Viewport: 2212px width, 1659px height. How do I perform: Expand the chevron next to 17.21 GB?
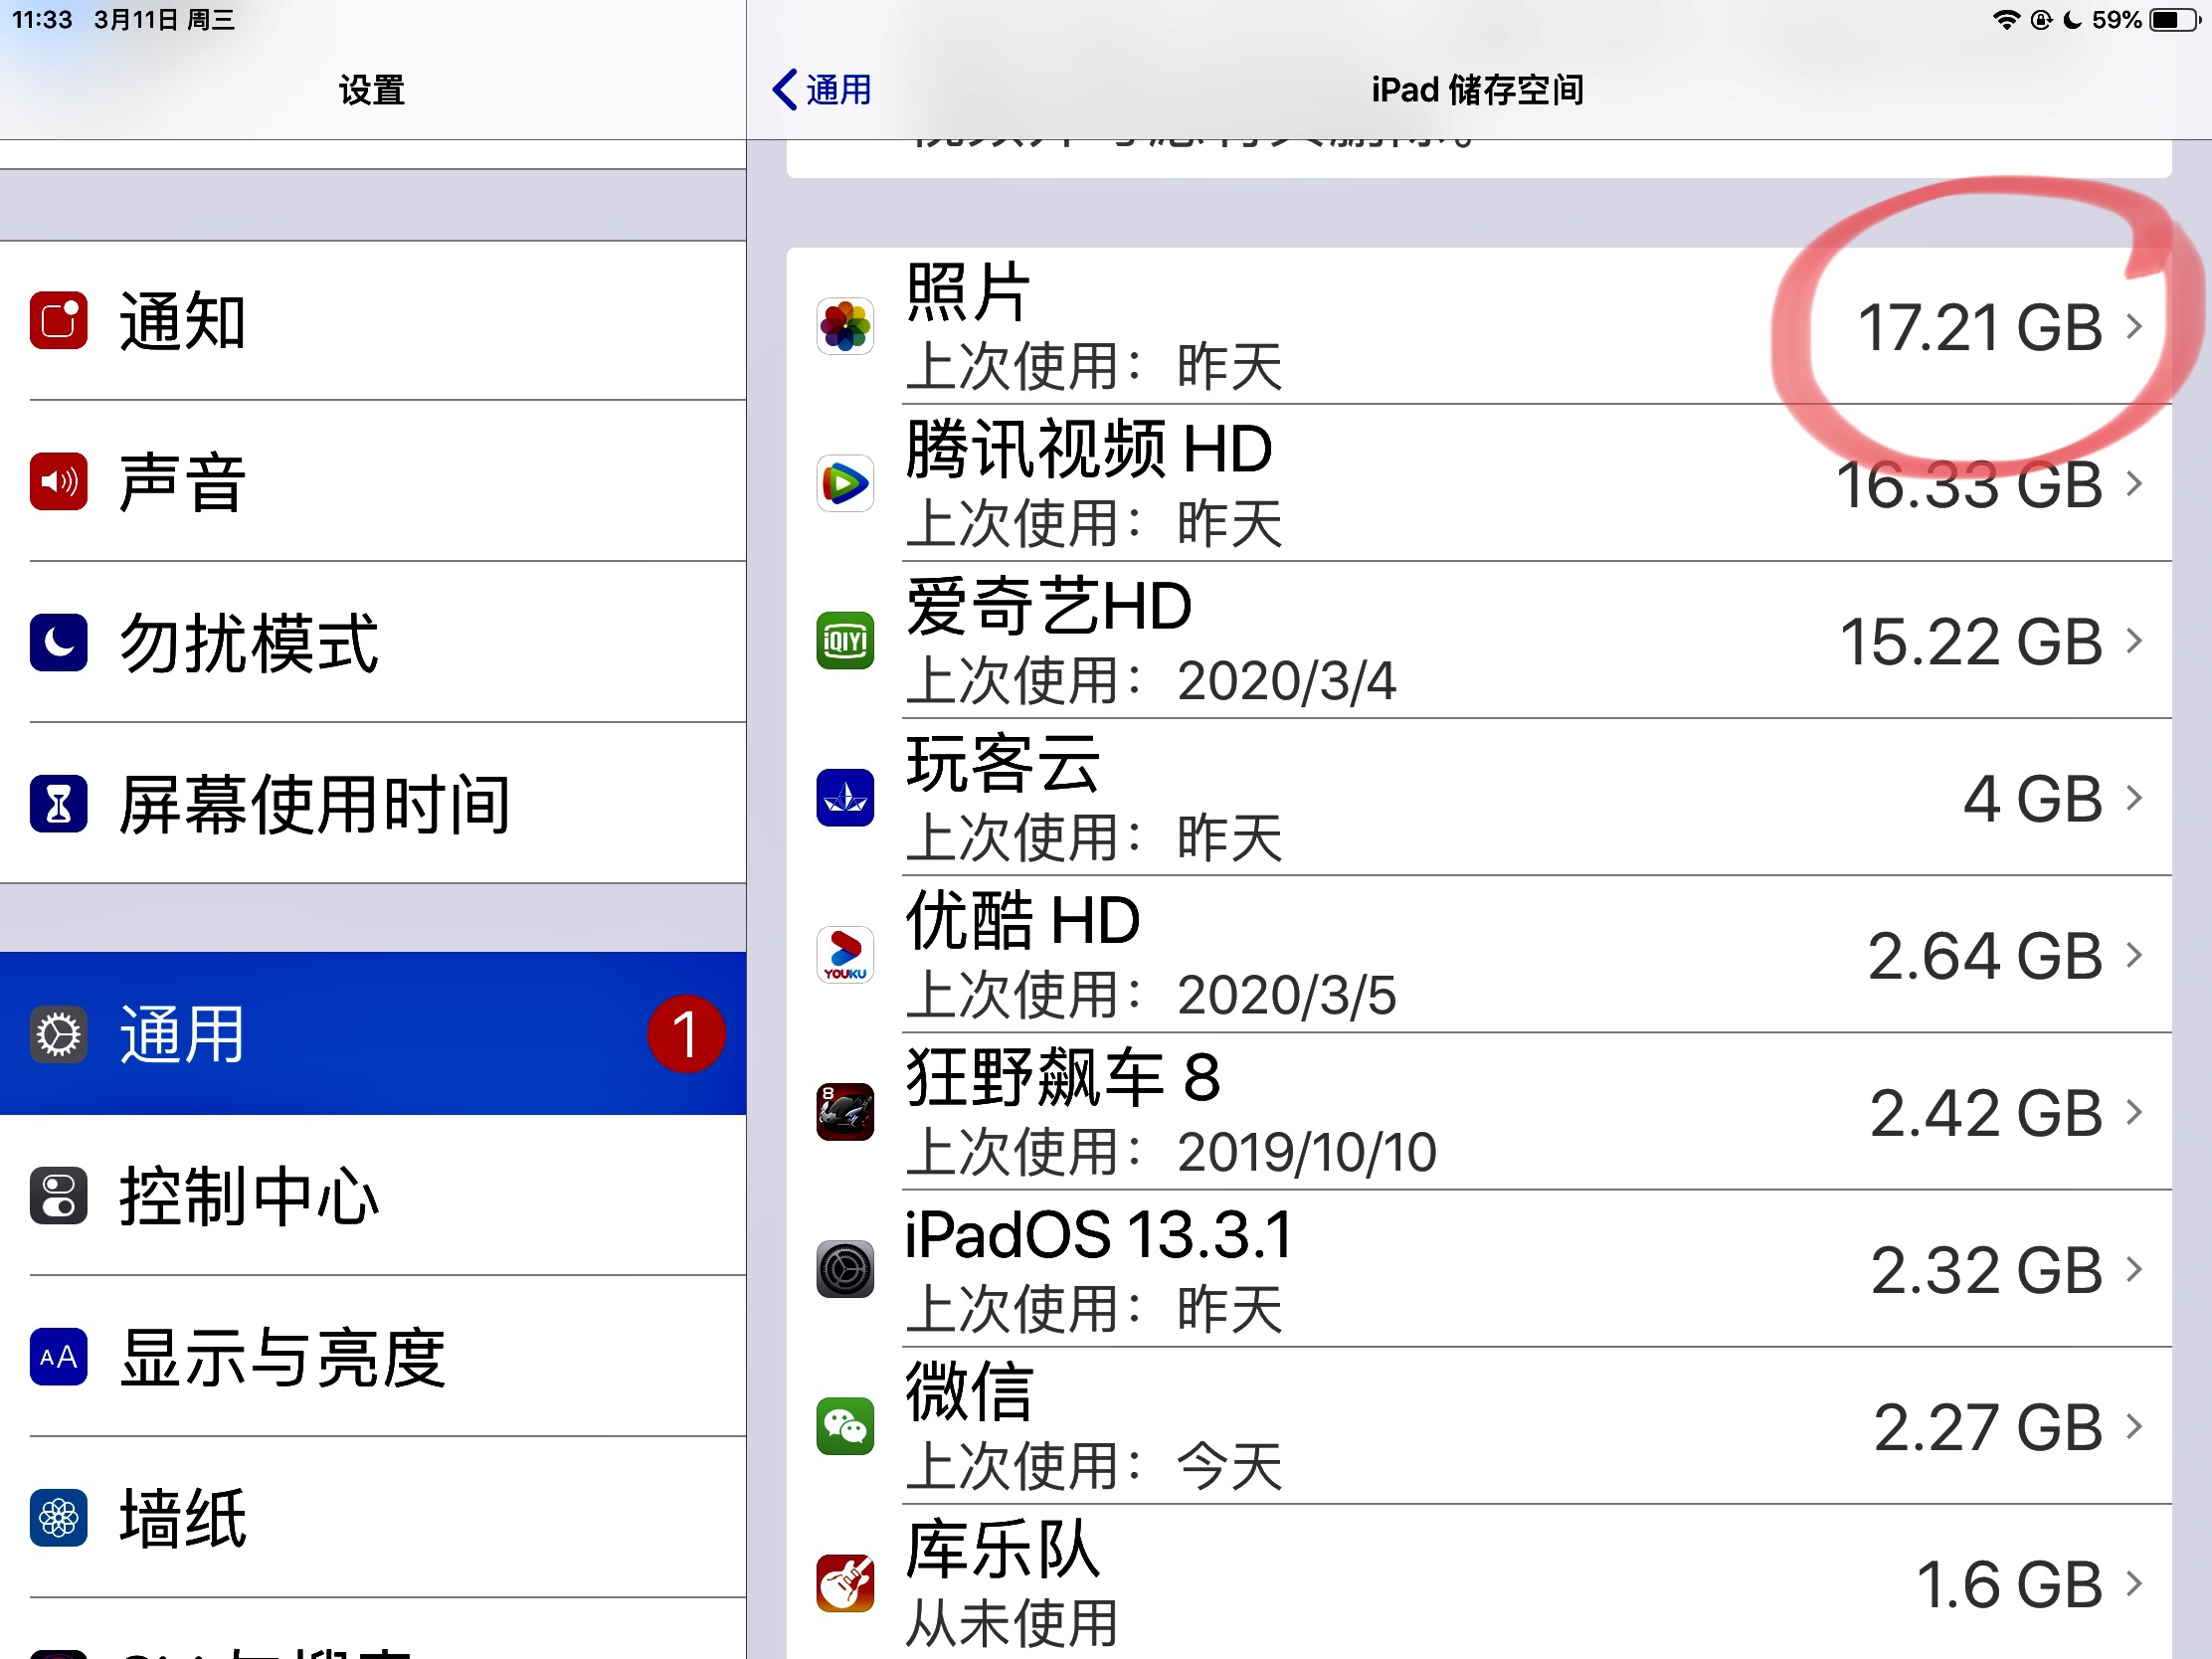click(x=2134, y=326)
